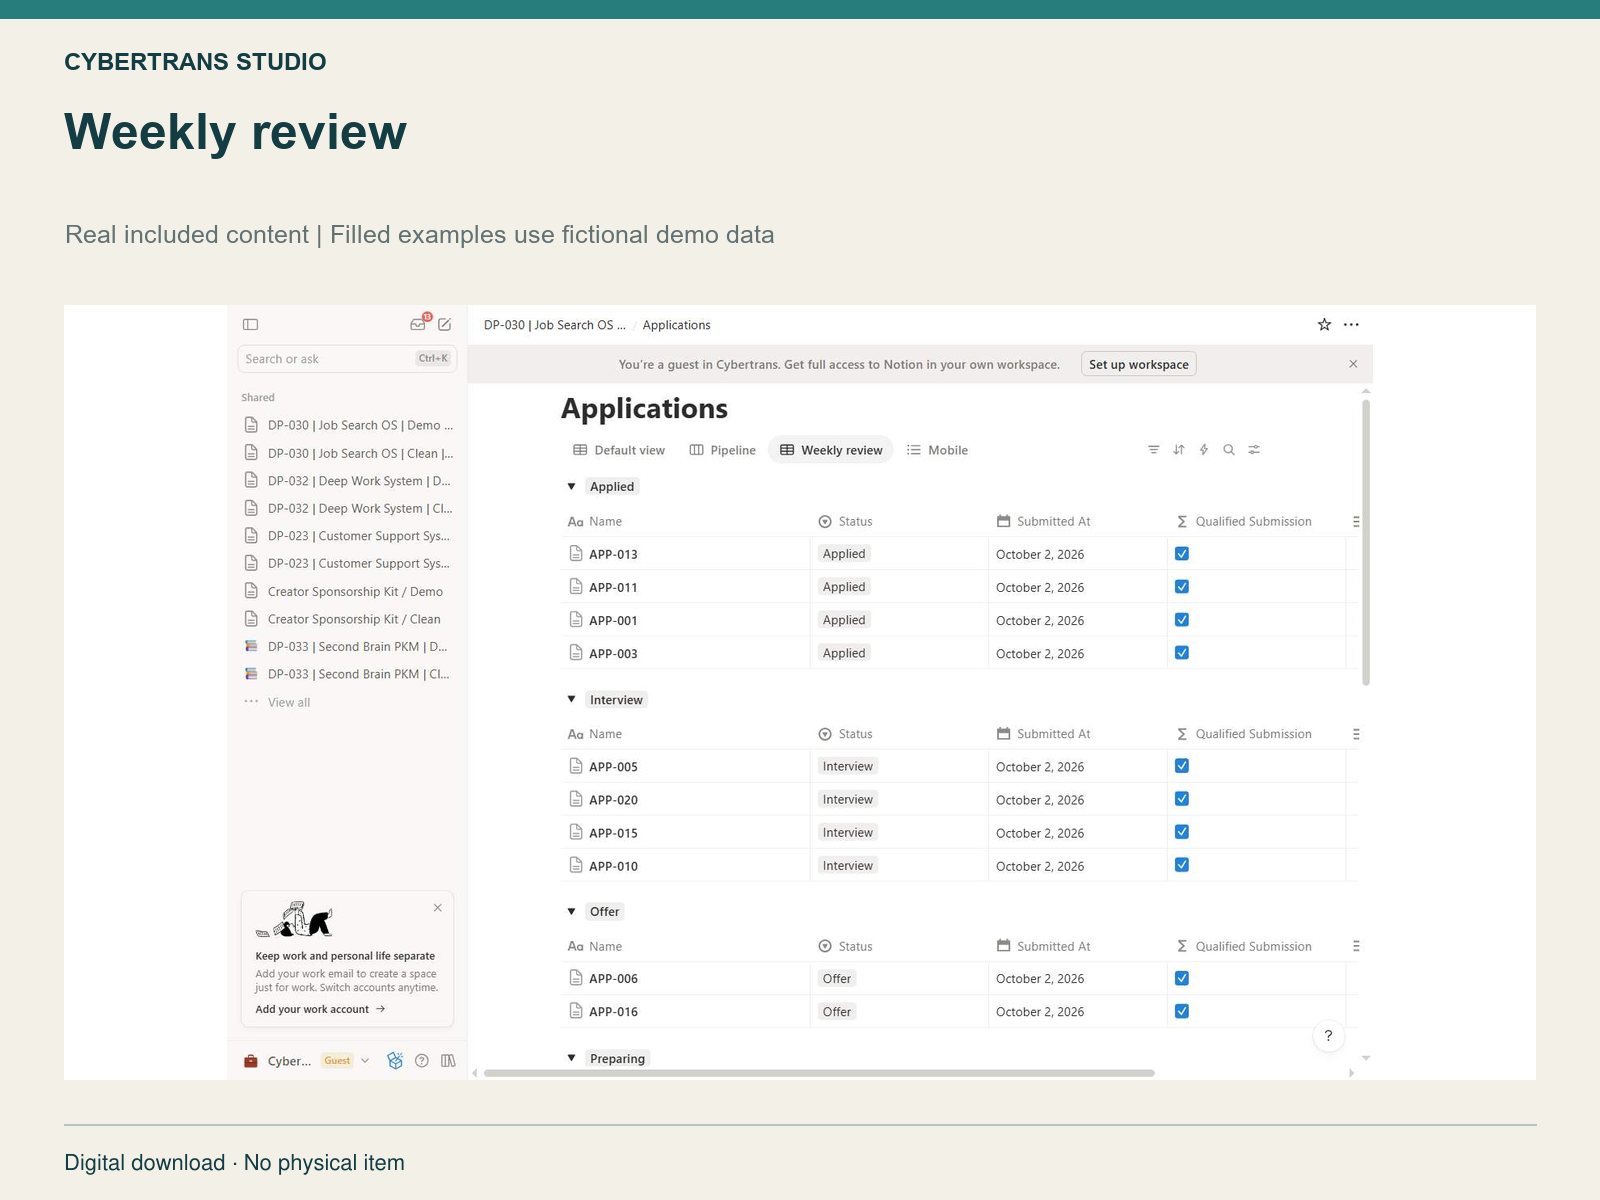Viewport: 1600px width, 1200px height.
Task: Click the horizontal scrollbar under the table
Action: pos(819,1073)
